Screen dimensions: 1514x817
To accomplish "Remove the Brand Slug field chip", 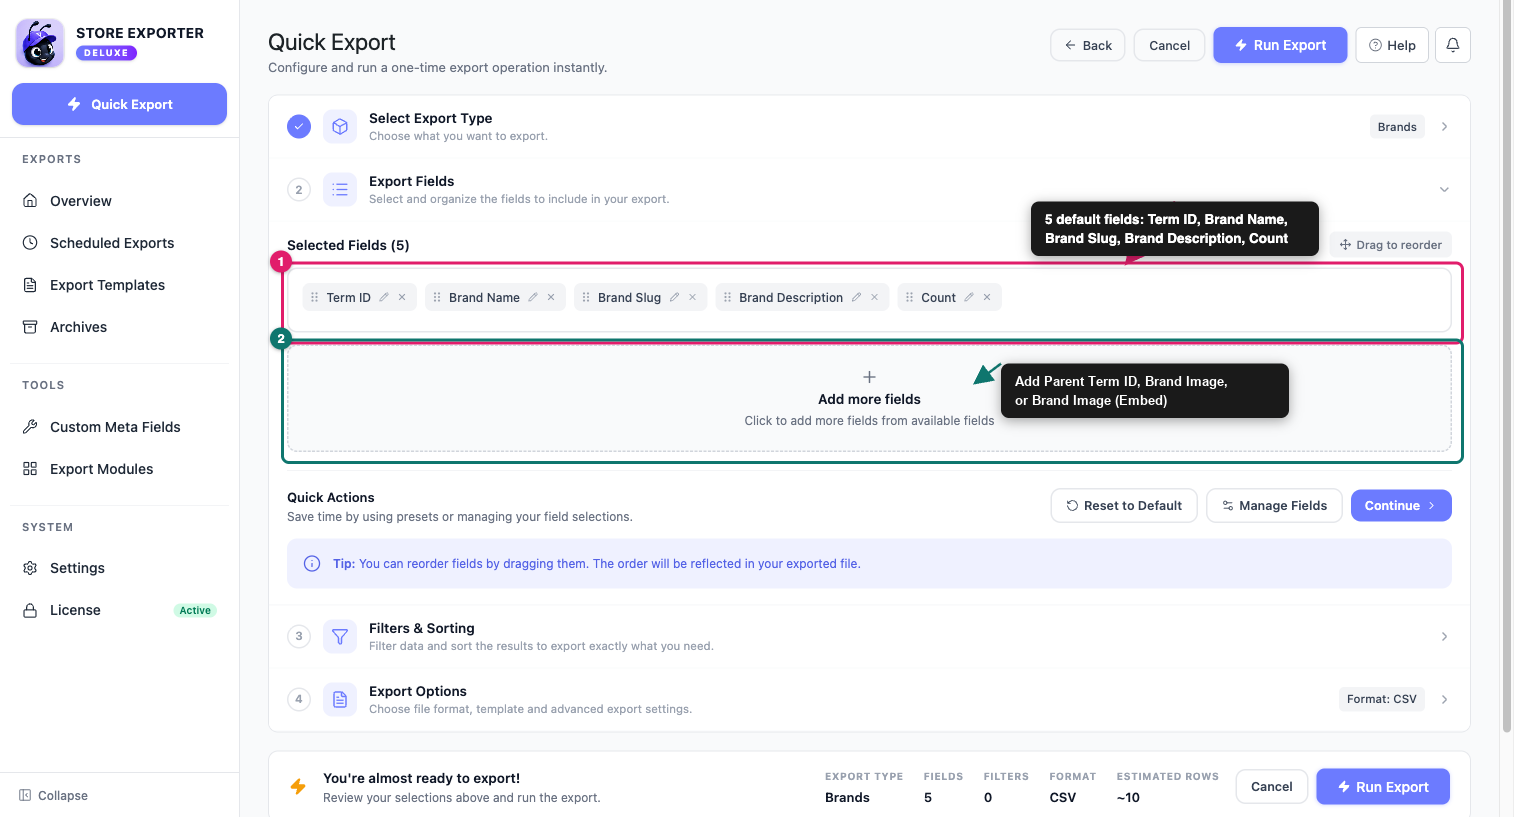I will click(692, 297).
